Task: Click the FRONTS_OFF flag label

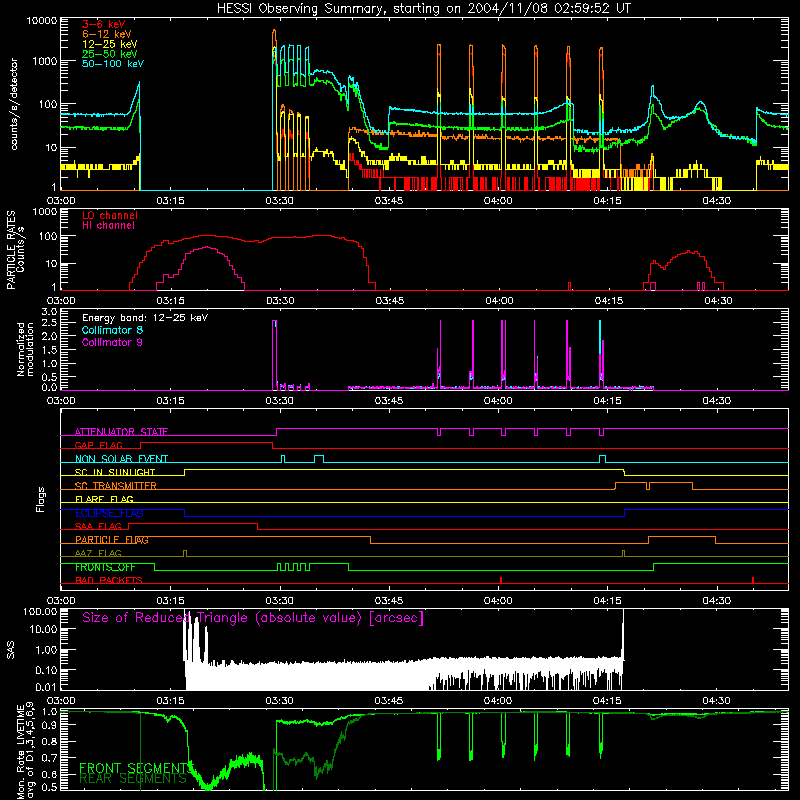Action: 105,567
